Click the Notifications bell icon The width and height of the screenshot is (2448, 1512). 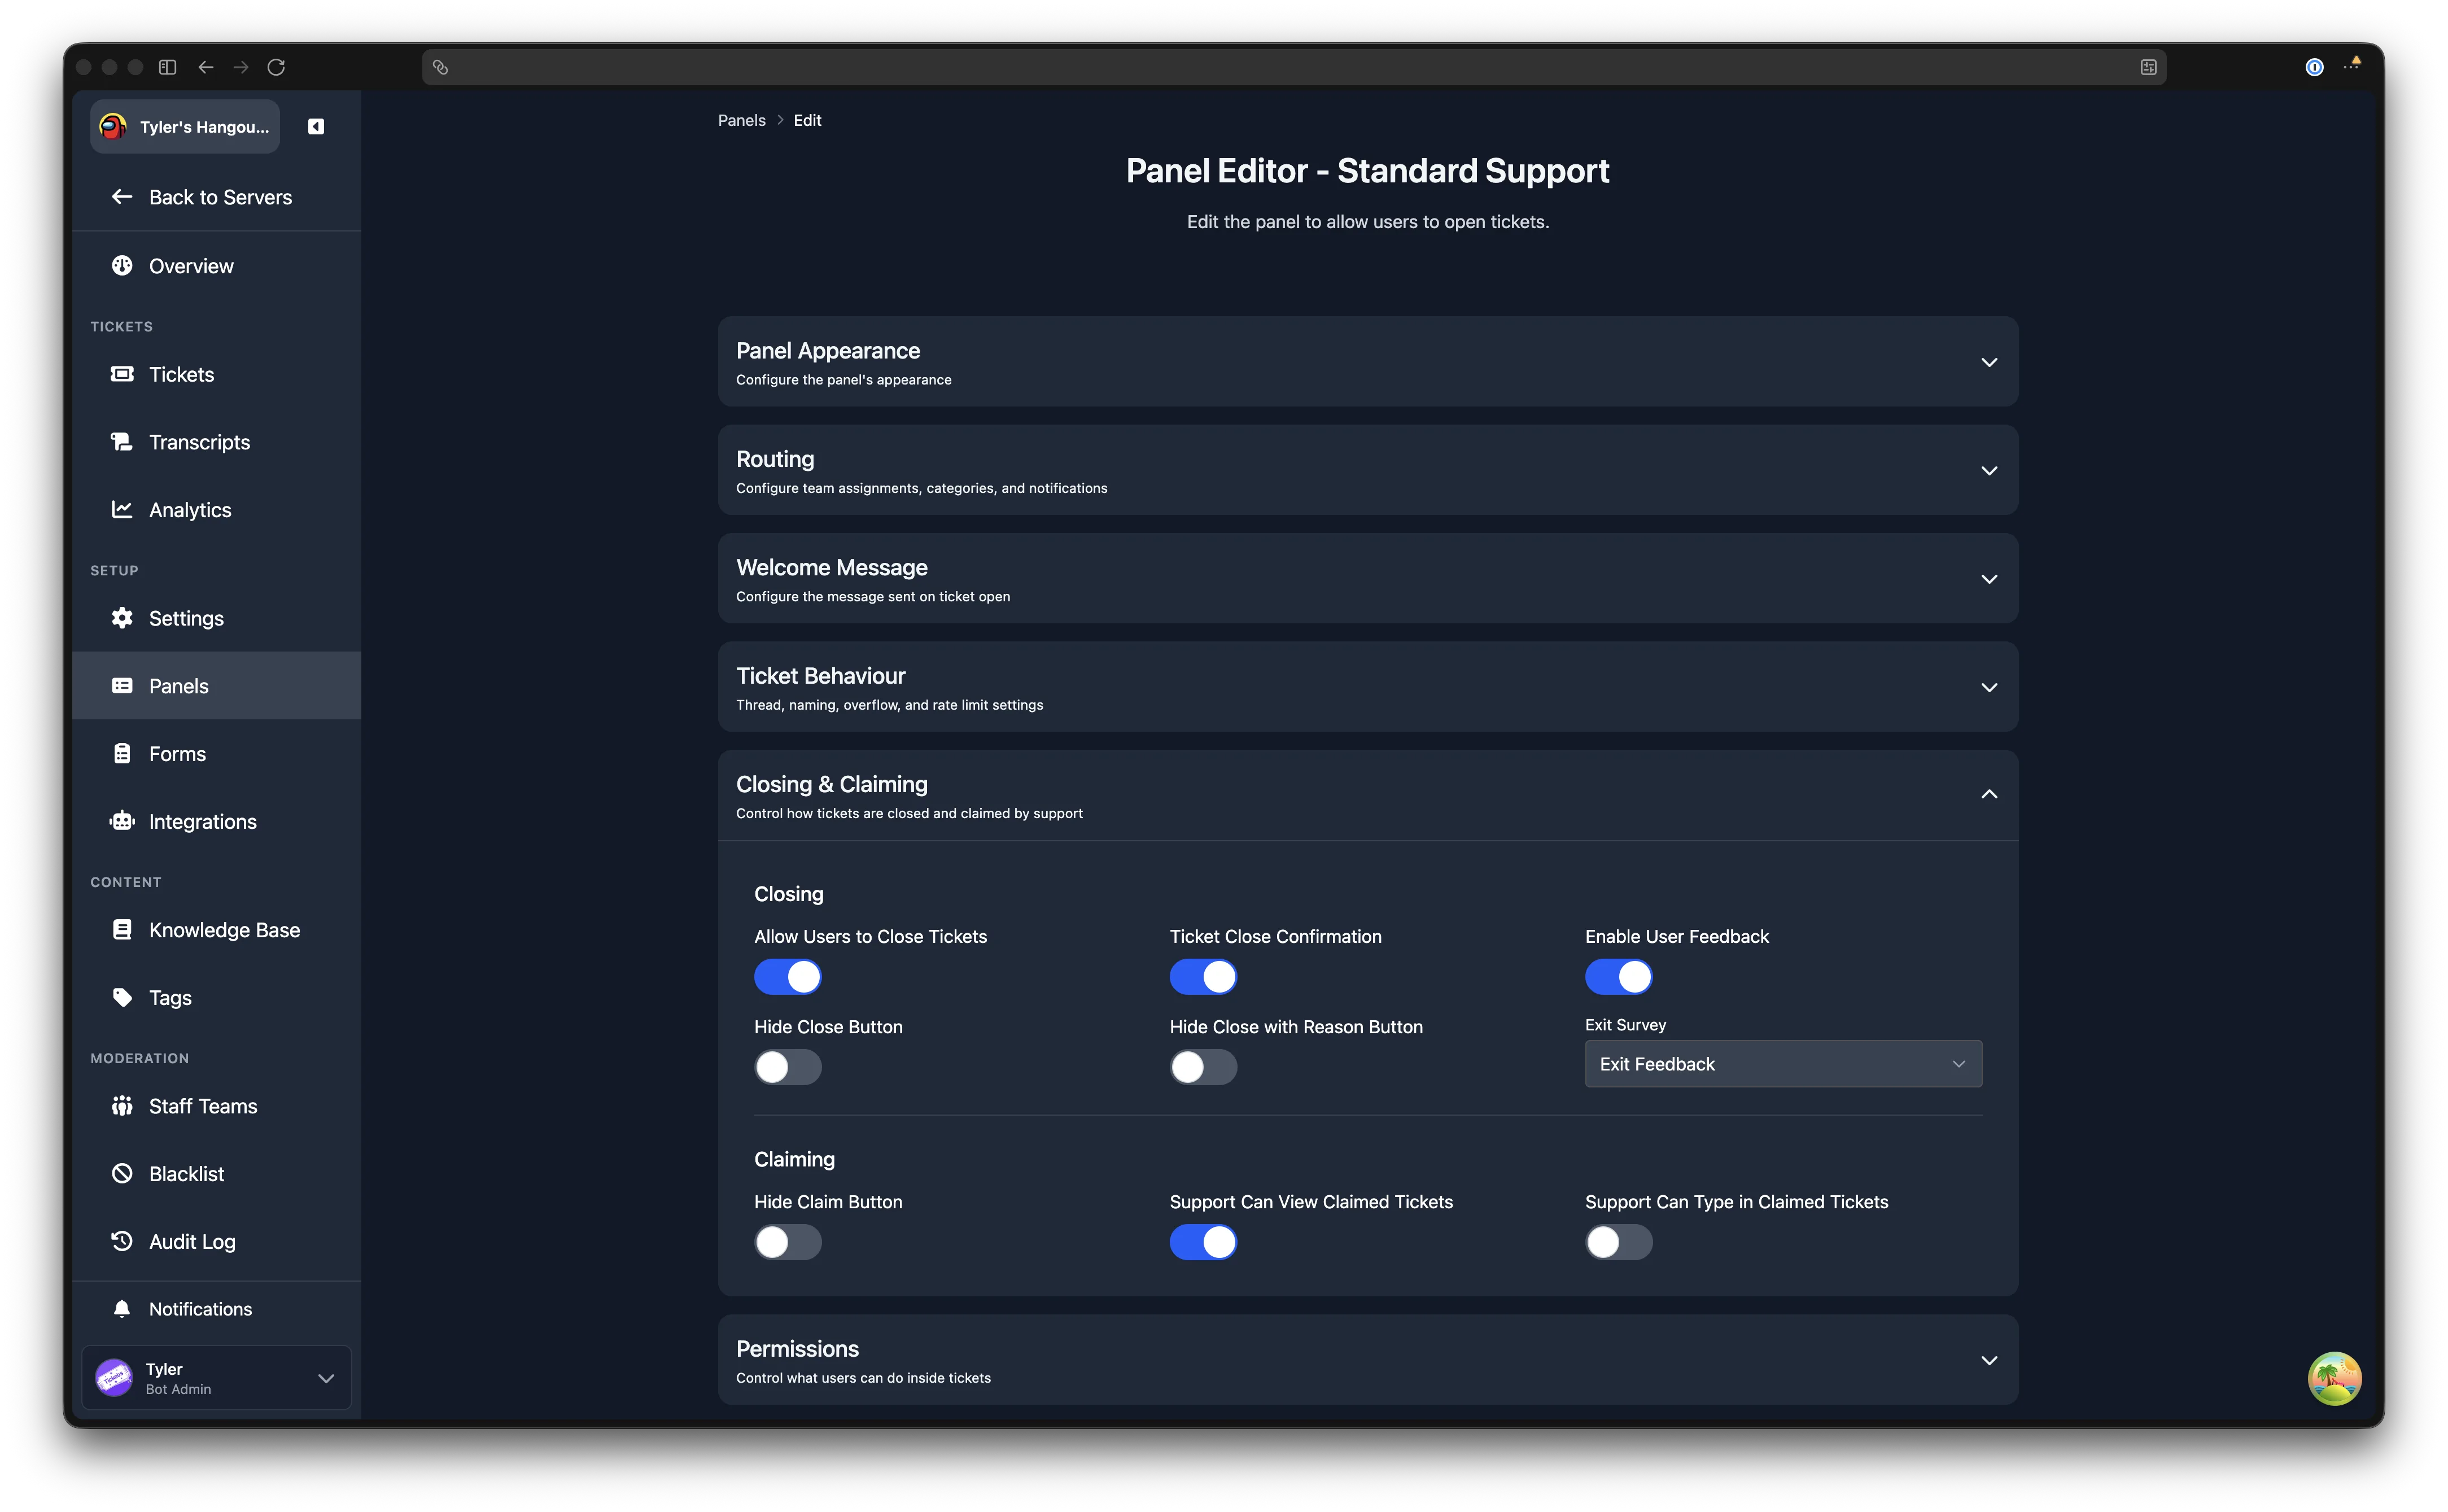[x=122, y=1308]
